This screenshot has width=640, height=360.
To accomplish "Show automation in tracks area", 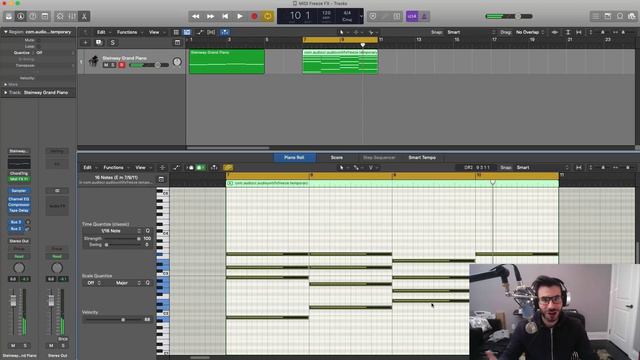I will tap(200, 32).
